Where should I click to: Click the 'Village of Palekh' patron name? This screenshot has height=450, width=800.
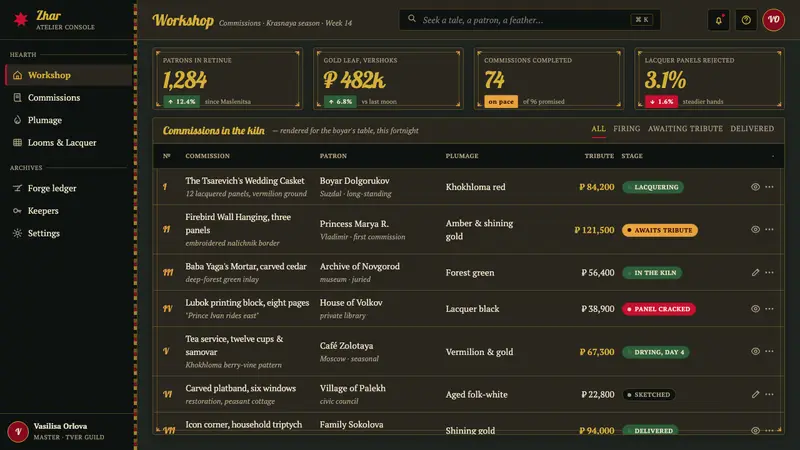click(353, 388)
